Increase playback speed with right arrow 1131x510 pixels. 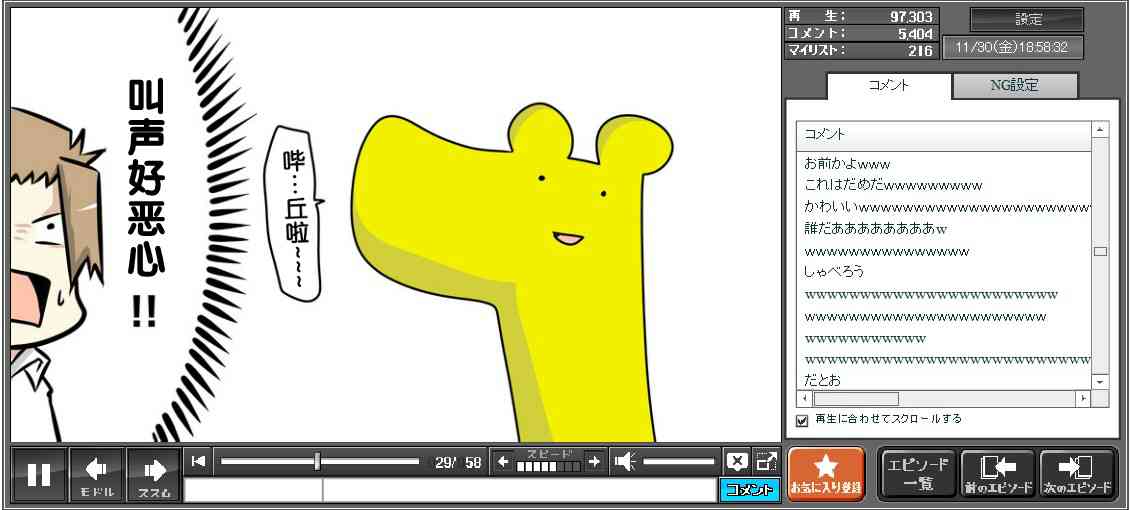(594, 461)
